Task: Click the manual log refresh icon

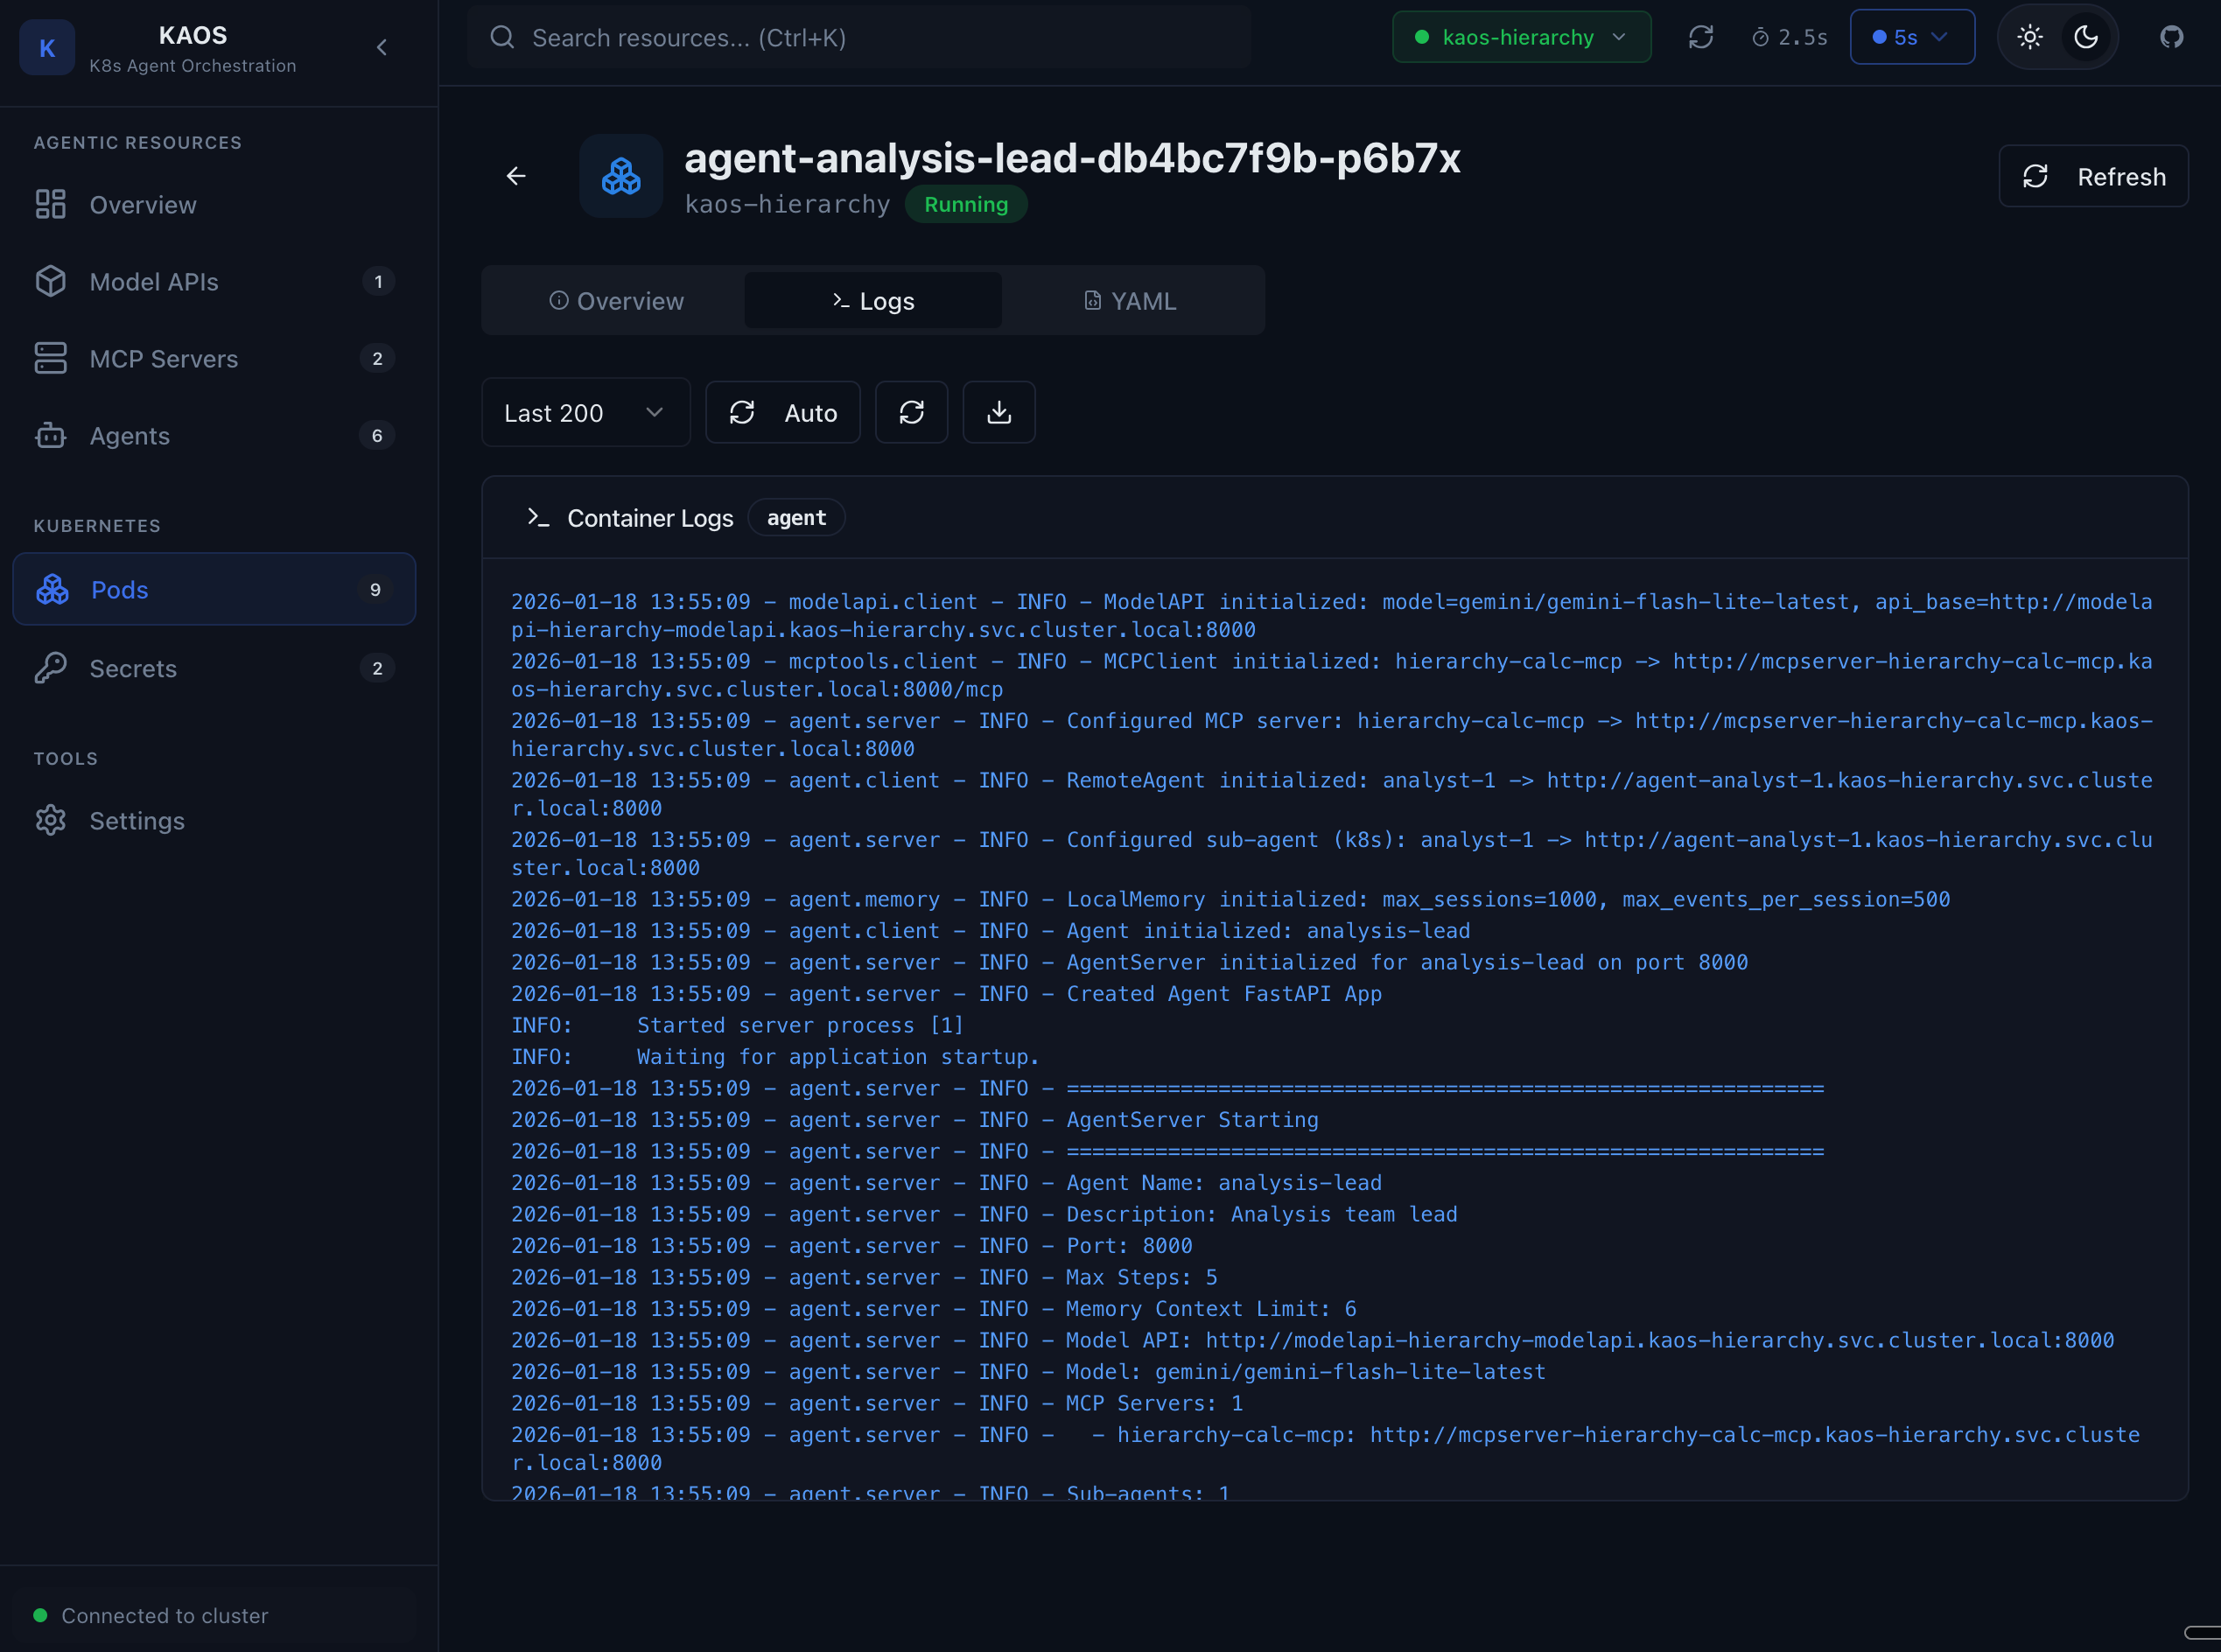Action: point(911,412)
